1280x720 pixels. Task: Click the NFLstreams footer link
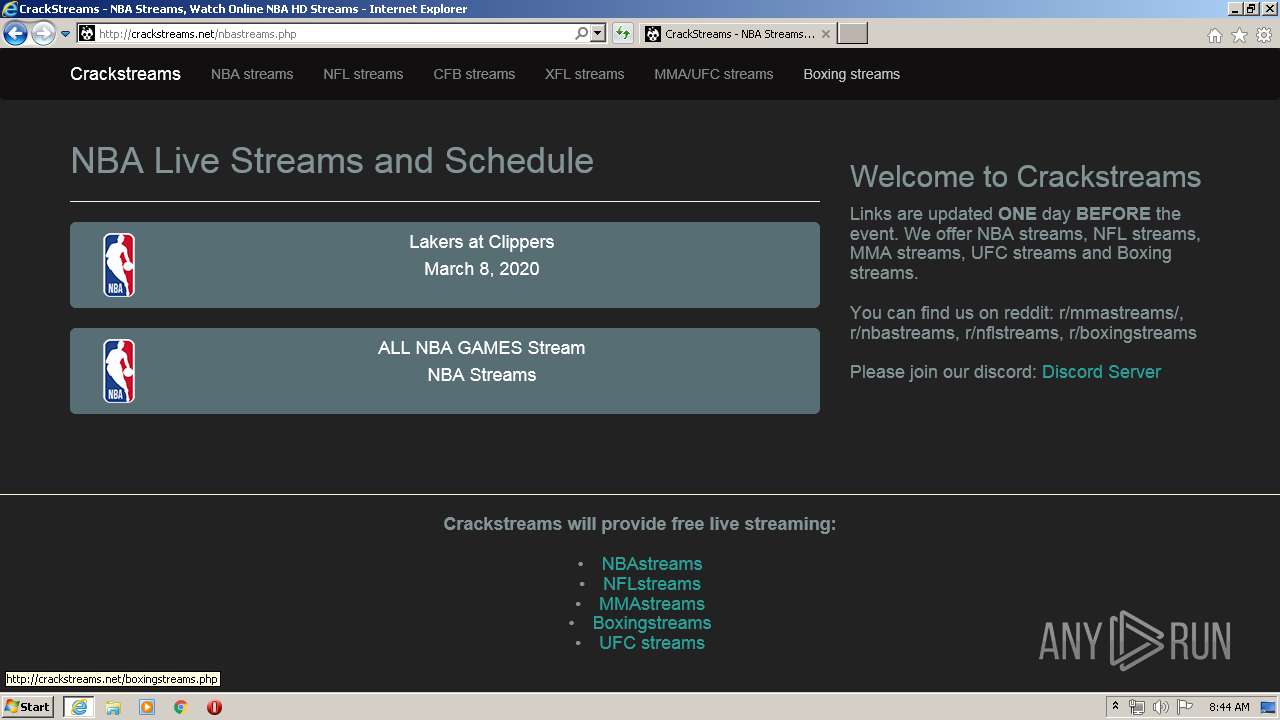[x=652, y=584]
